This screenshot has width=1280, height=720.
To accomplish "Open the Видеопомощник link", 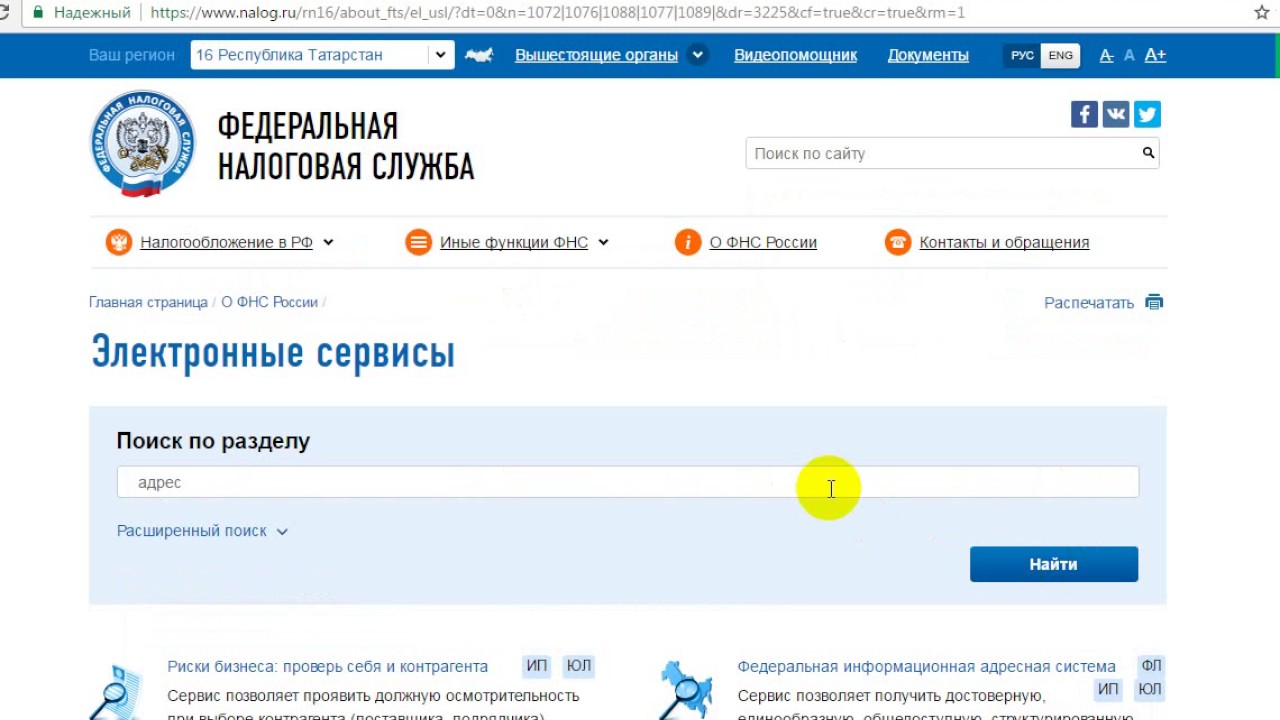I will pyautogui.click(x=795, y=55).
